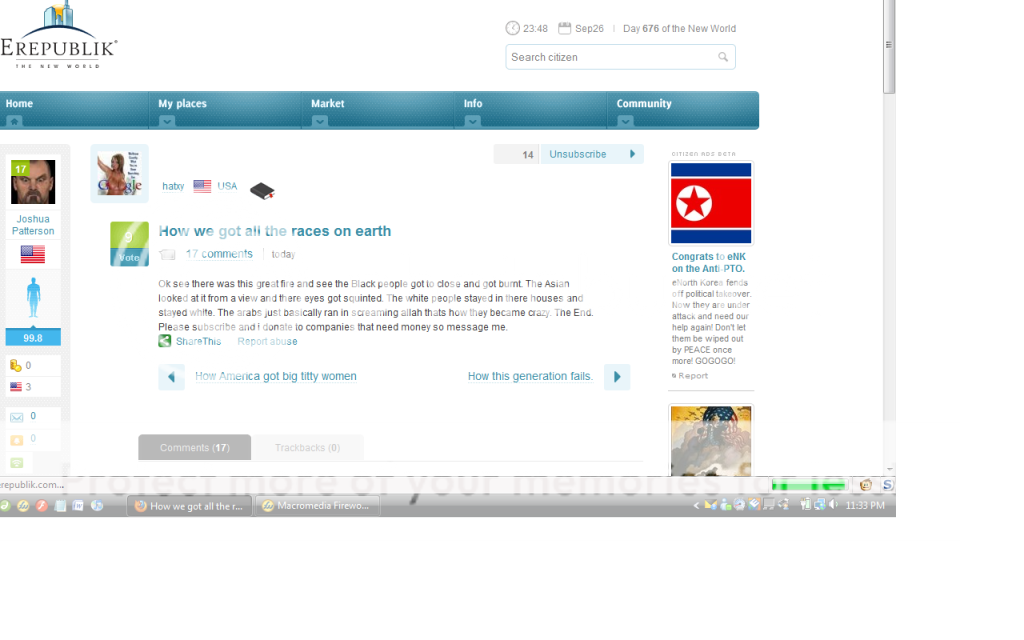This screenshot has width=1024, height=640.
Task: Go to next article using right arrow
Action: pos(617,377)
